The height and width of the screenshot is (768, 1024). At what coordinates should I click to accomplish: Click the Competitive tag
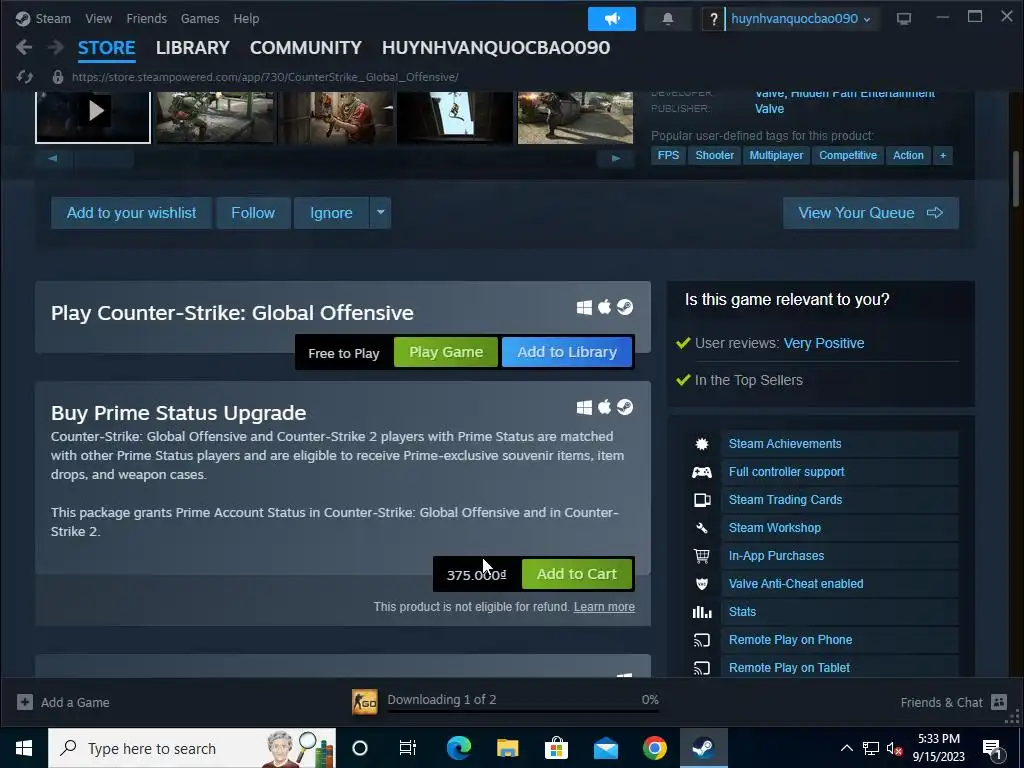coord(848,155)
